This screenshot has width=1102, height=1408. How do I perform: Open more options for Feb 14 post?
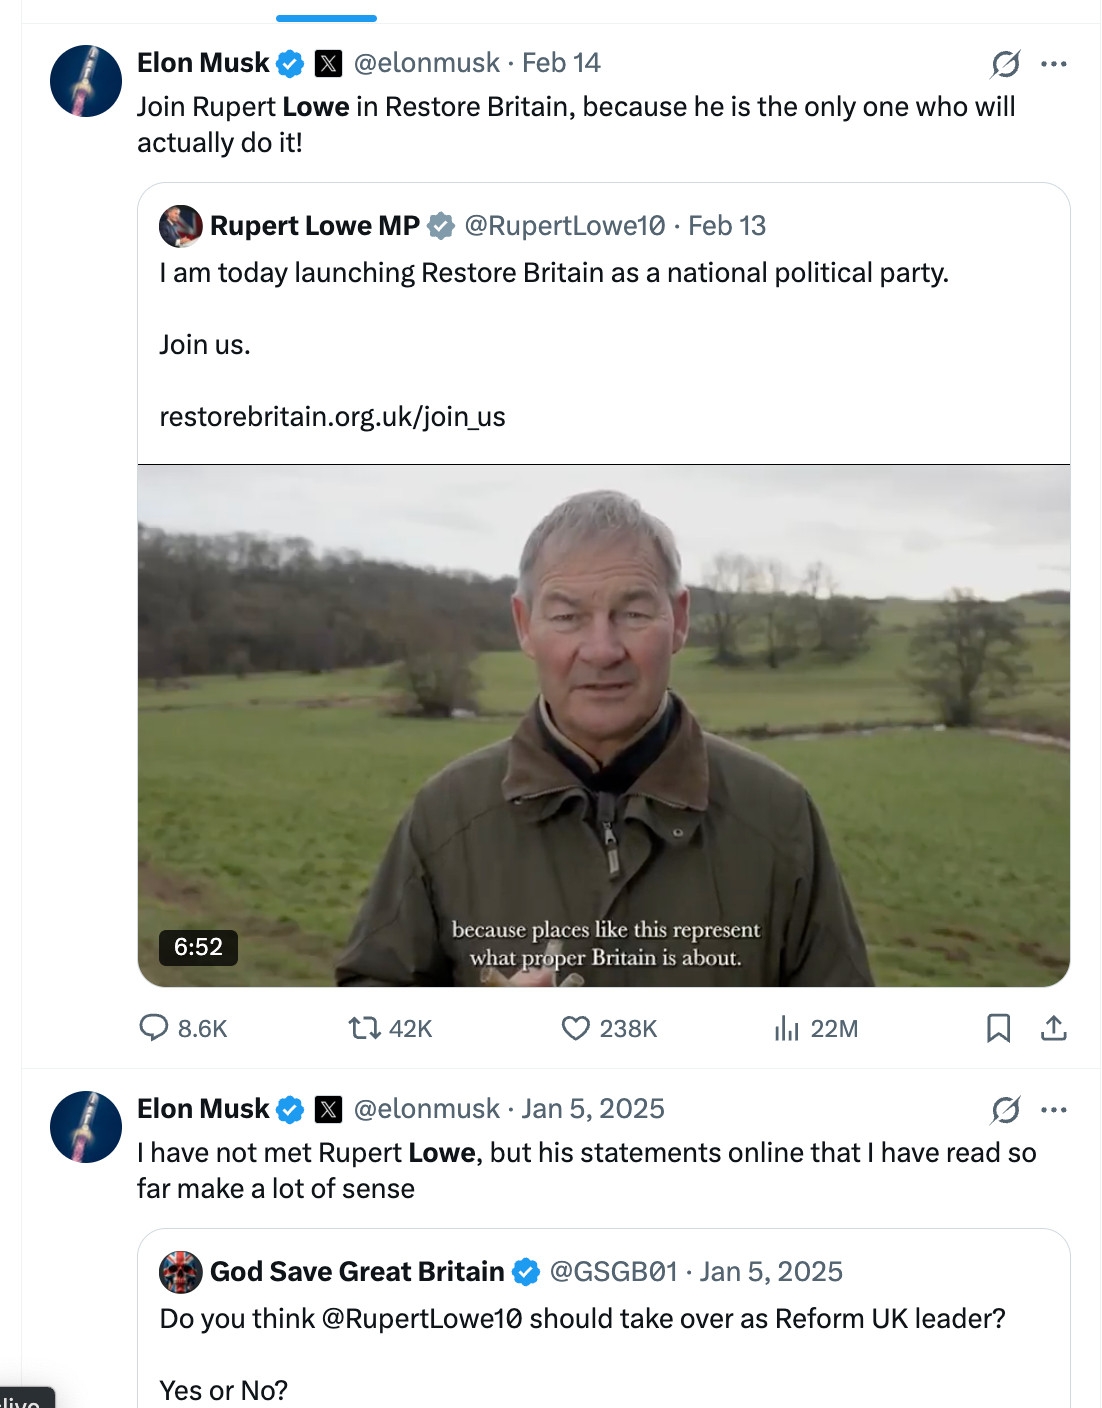[x=1054, y=64]
